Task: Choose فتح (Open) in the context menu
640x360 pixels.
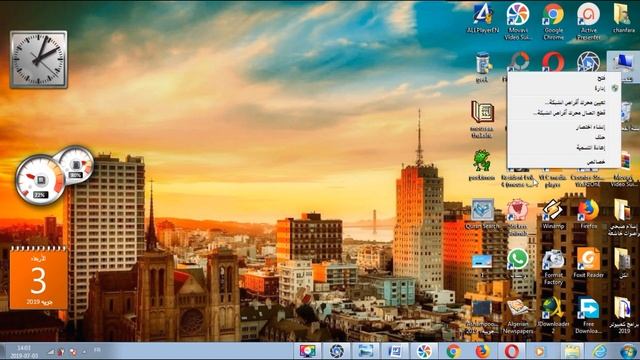Action: coord(564,78)
